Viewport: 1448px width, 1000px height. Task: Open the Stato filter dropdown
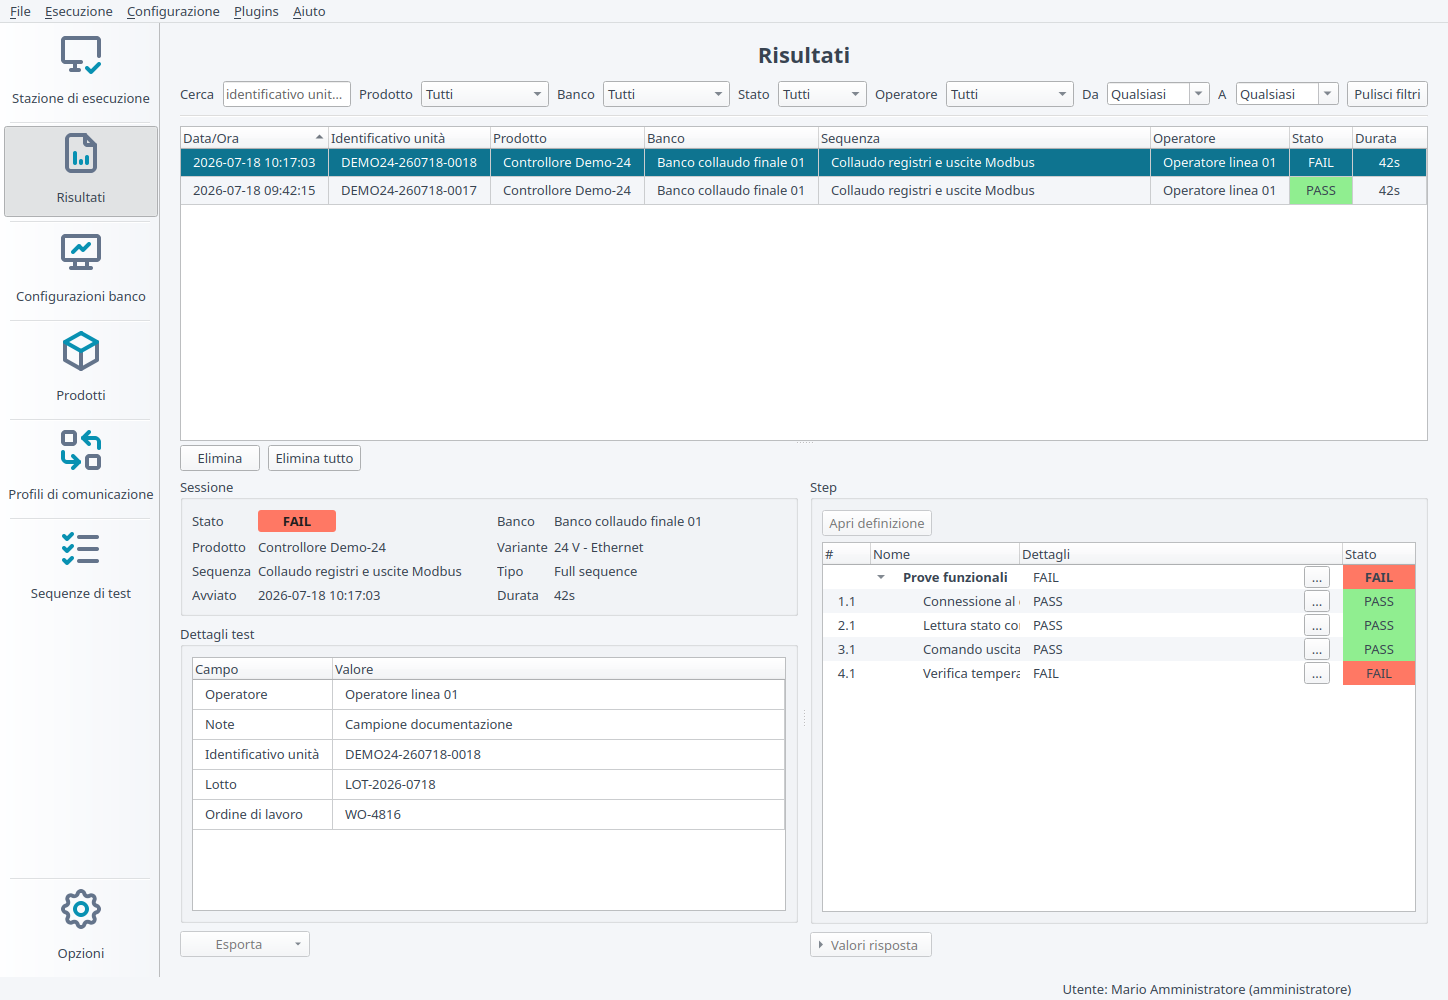pyautogui.click(x=822, y=94)
